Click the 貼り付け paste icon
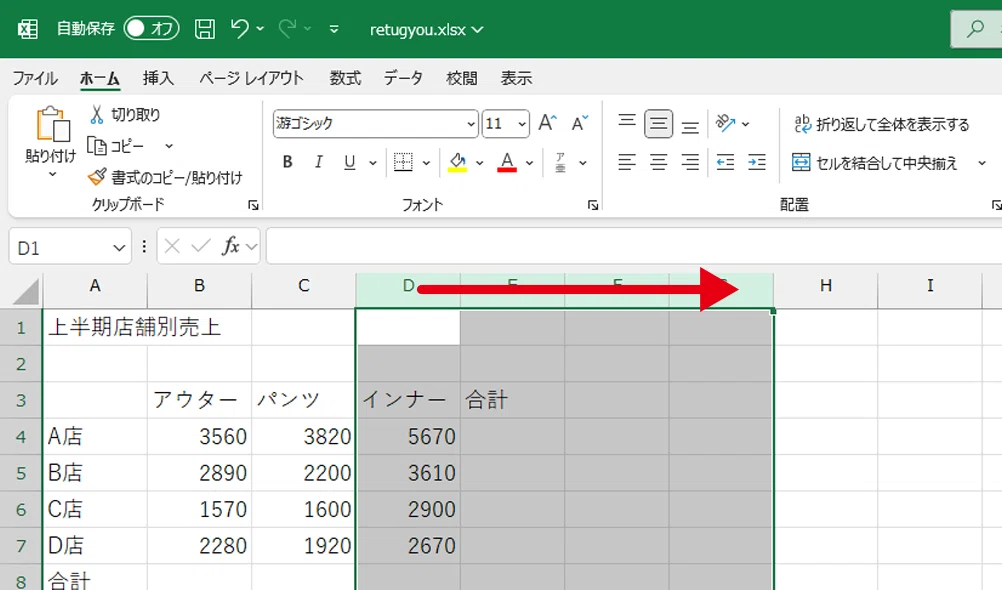 click(x=52, y=125)
